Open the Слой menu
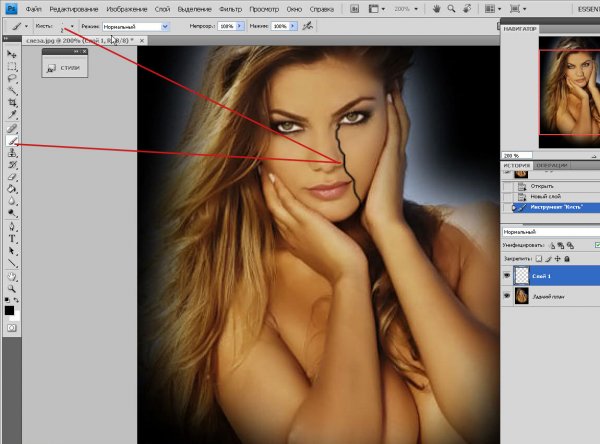The height and width of the screenshot is (444, 600). coord(162,9)
